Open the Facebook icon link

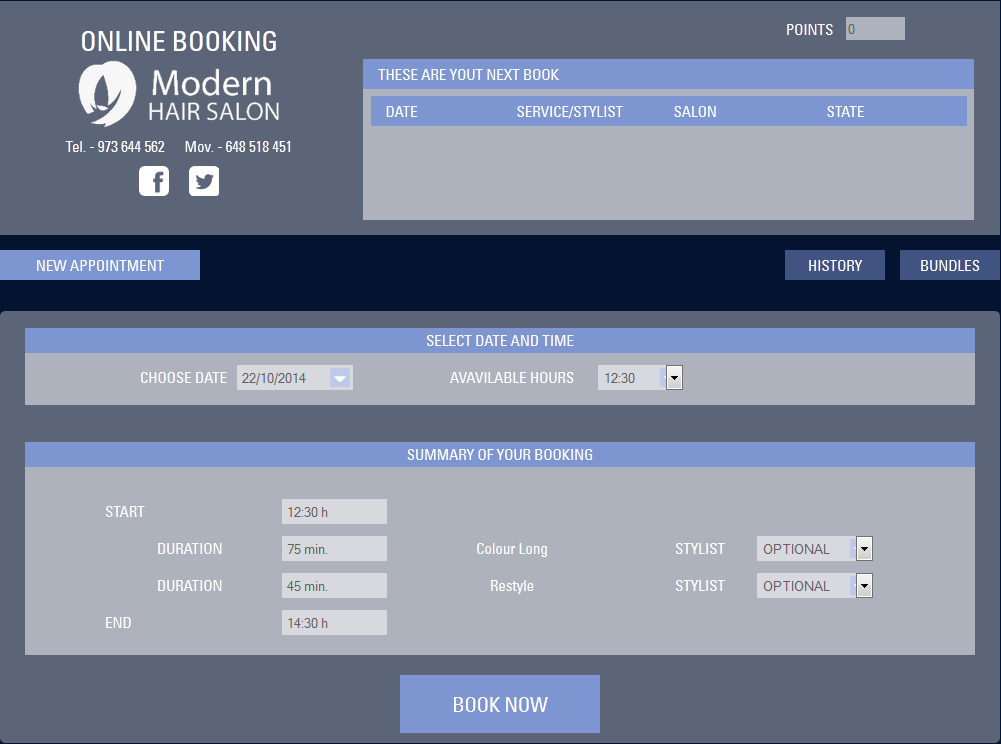click(x=154, y=181)
